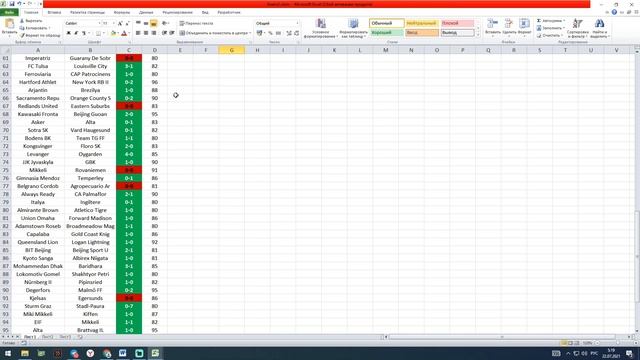Apply the Good (Хороший) green cell style
Viewport: 640px width, 360px height.
[387, 33]
